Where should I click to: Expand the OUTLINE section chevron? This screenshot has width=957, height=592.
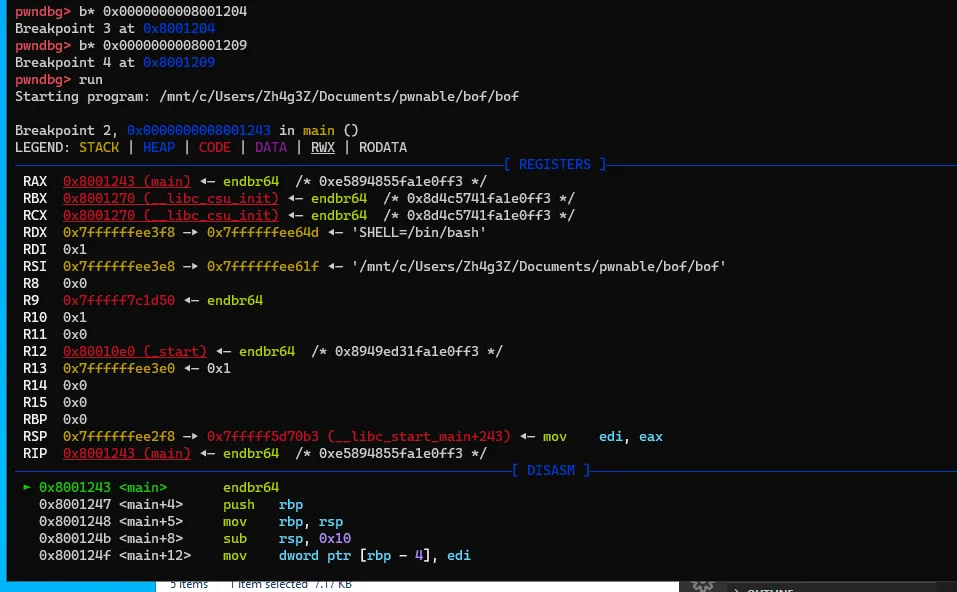(x=736, y=587)
